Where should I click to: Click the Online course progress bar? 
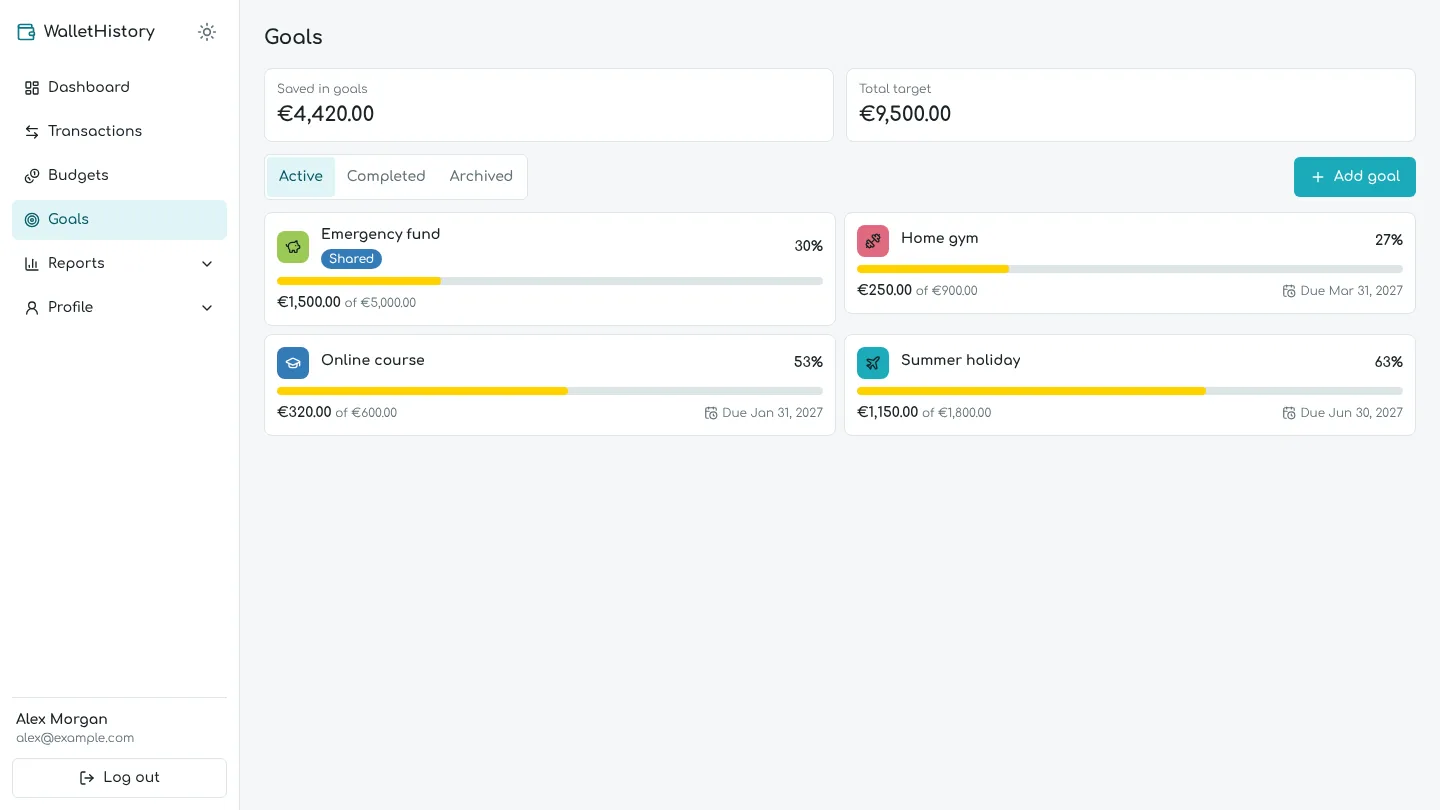pyautogui.click(x=550, y=391)
